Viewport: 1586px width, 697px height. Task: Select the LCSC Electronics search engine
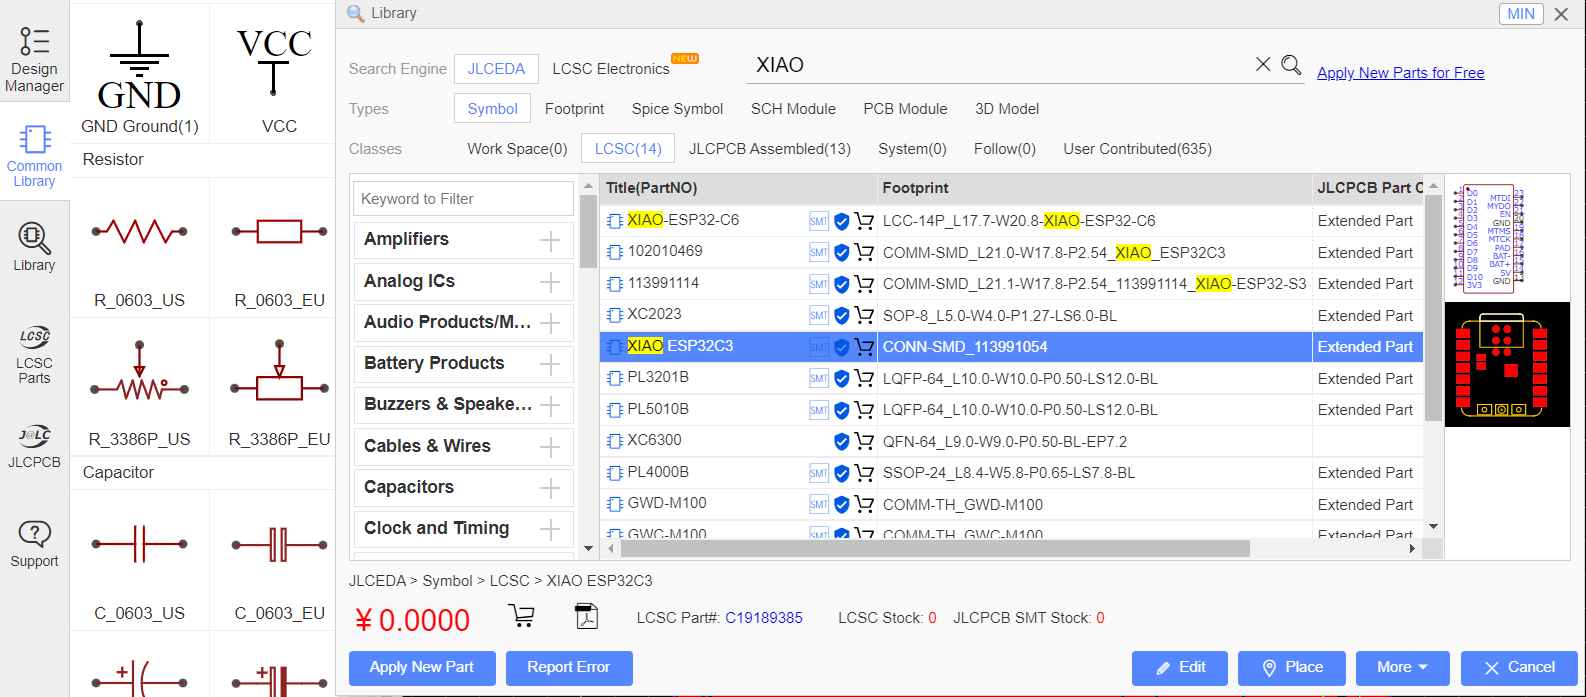(611, 69)
